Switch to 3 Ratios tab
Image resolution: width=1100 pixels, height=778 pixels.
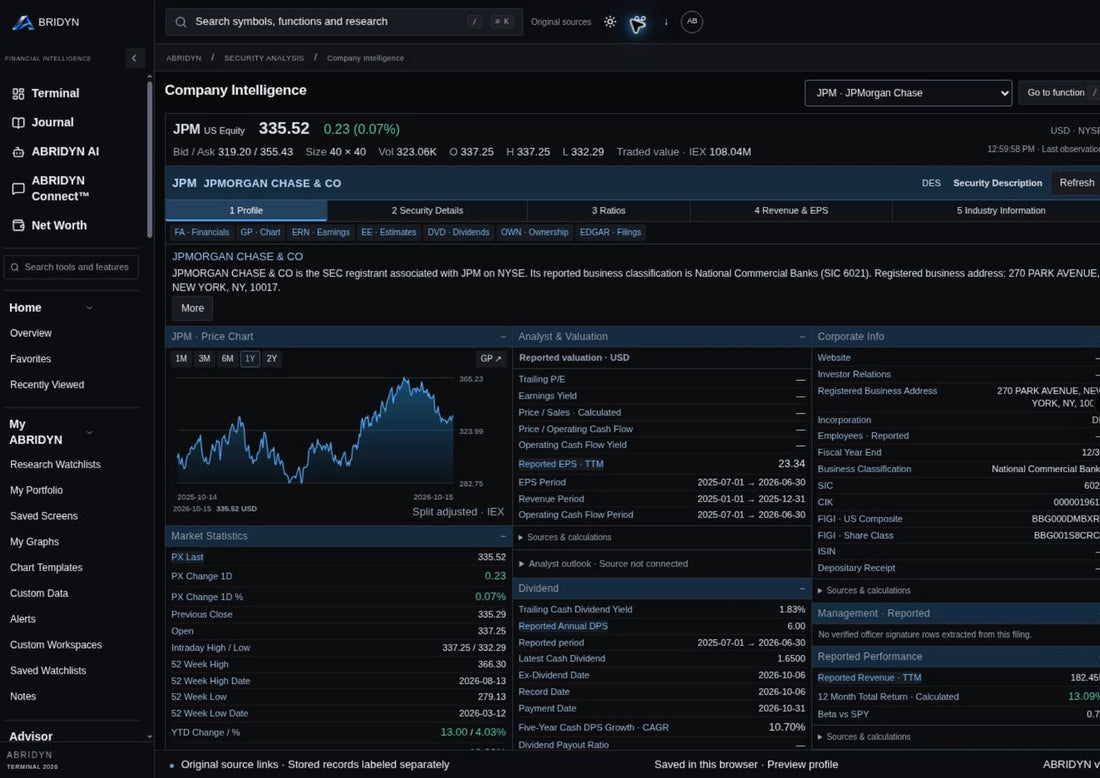point(608,210)
